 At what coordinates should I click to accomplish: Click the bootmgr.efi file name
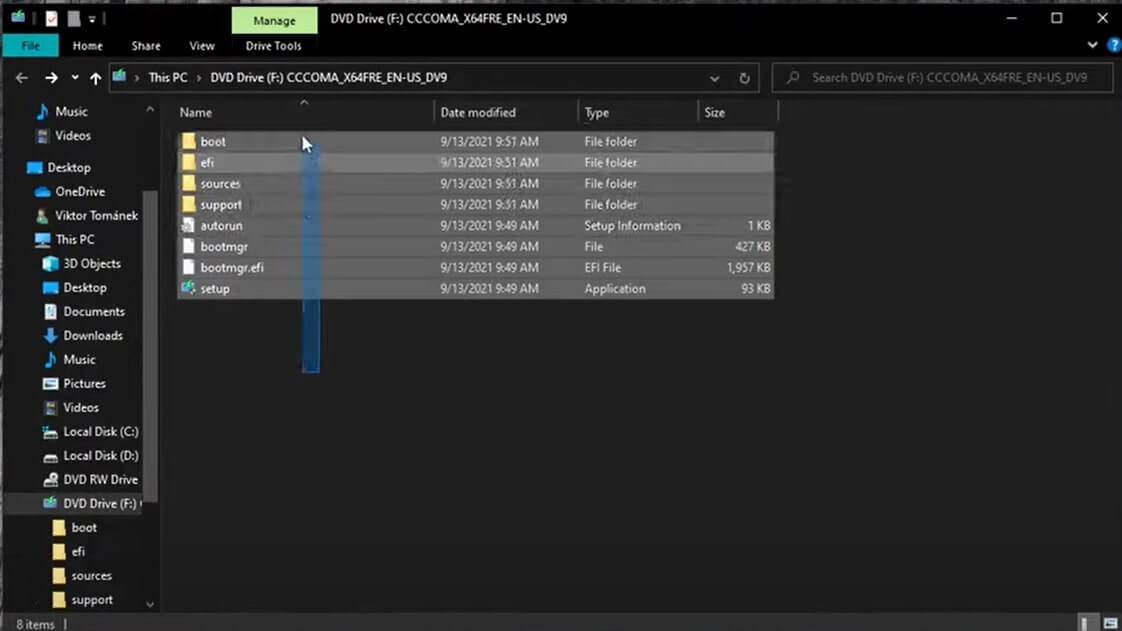pyautogui.click(x=232, y=268)
